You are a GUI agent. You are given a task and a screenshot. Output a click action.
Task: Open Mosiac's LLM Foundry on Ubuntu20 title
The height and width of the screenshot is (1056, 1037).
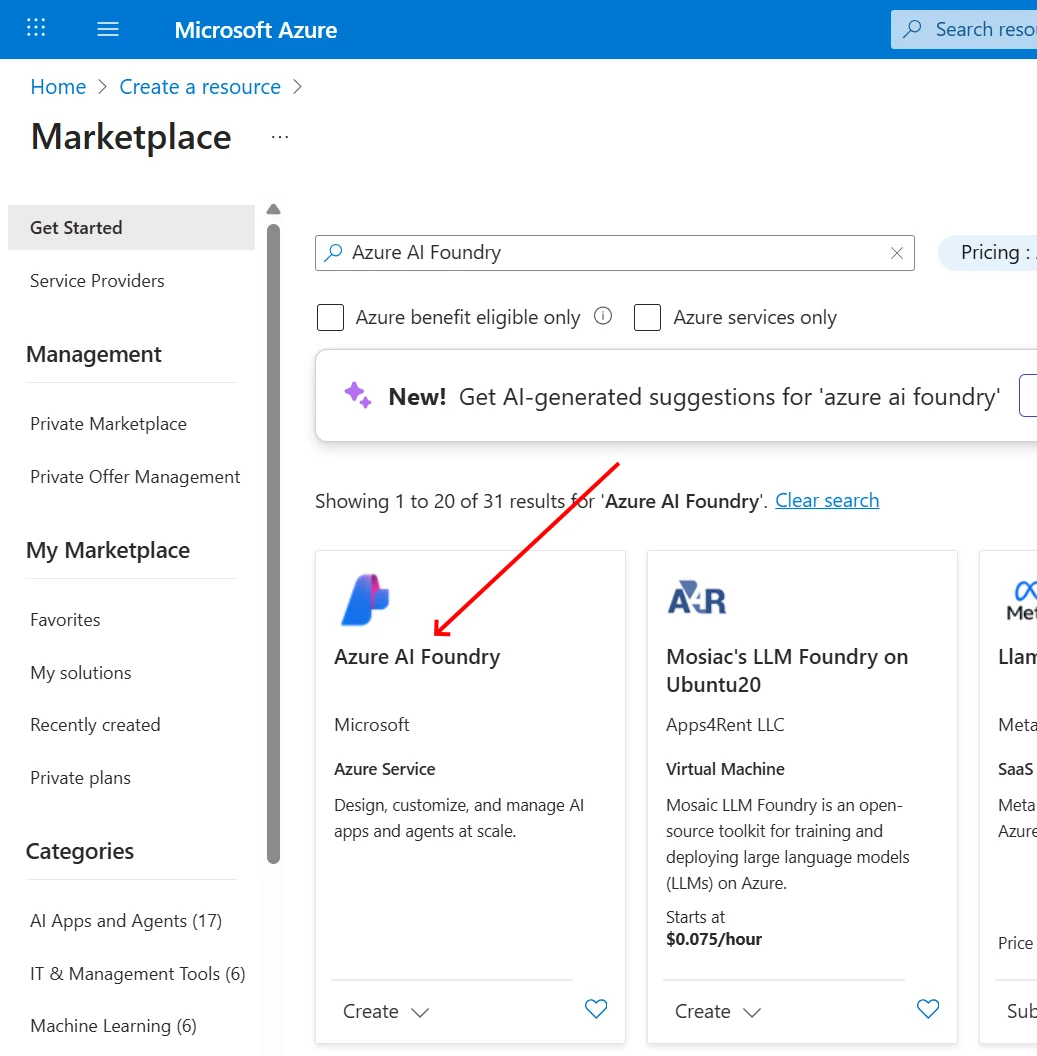[x=787, y=671]
